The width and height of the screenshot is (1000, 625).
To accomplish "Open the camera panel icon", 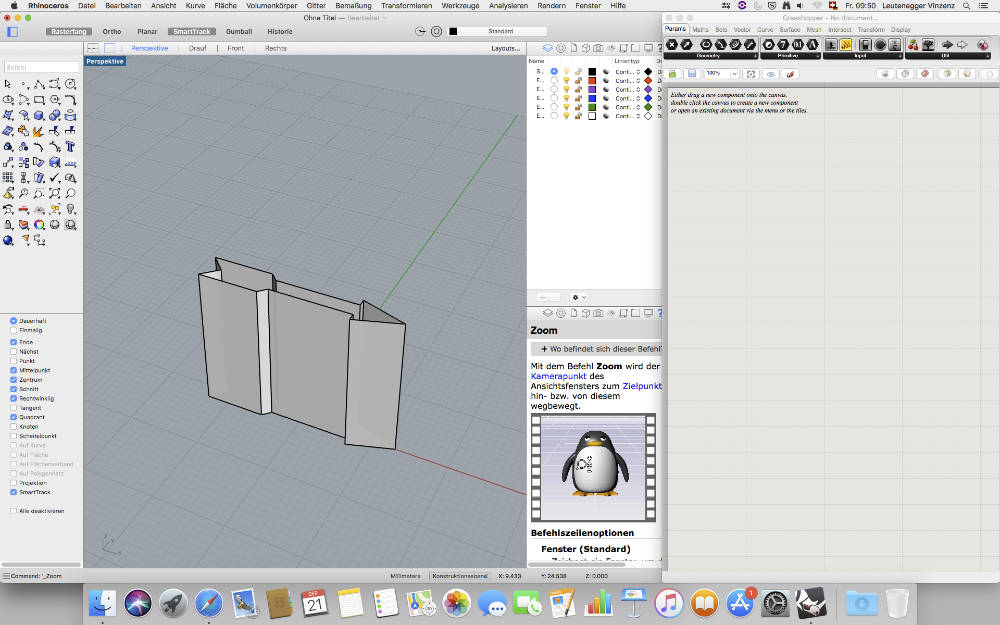I will pyautogui.click(x=598, y=48).
